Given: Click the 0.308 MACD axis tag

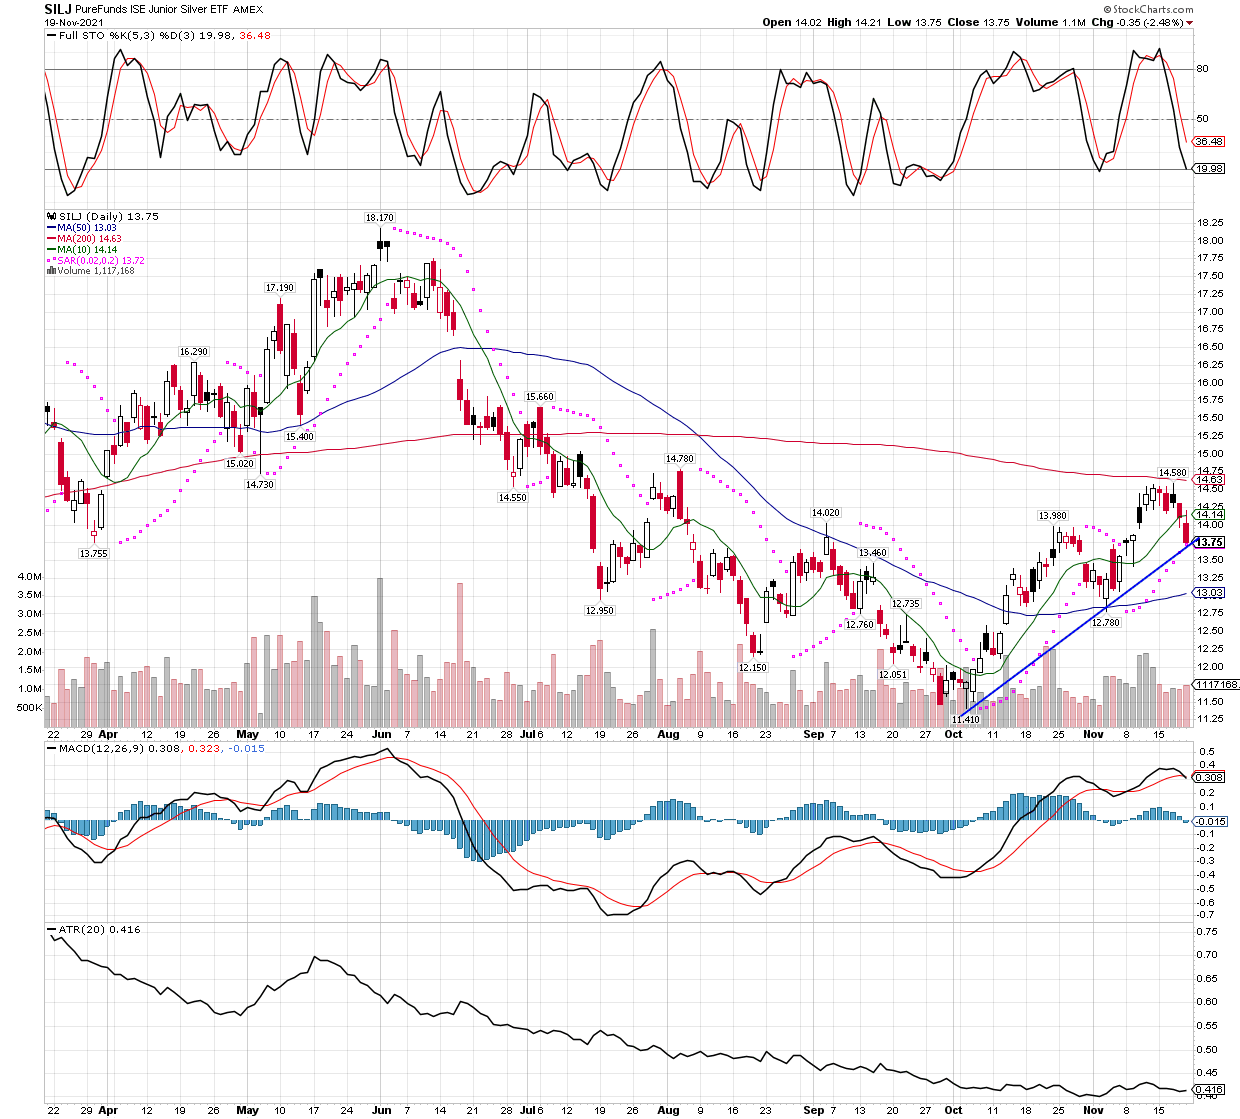Looking at the screenshot, I should click(x=1210, y=777).
